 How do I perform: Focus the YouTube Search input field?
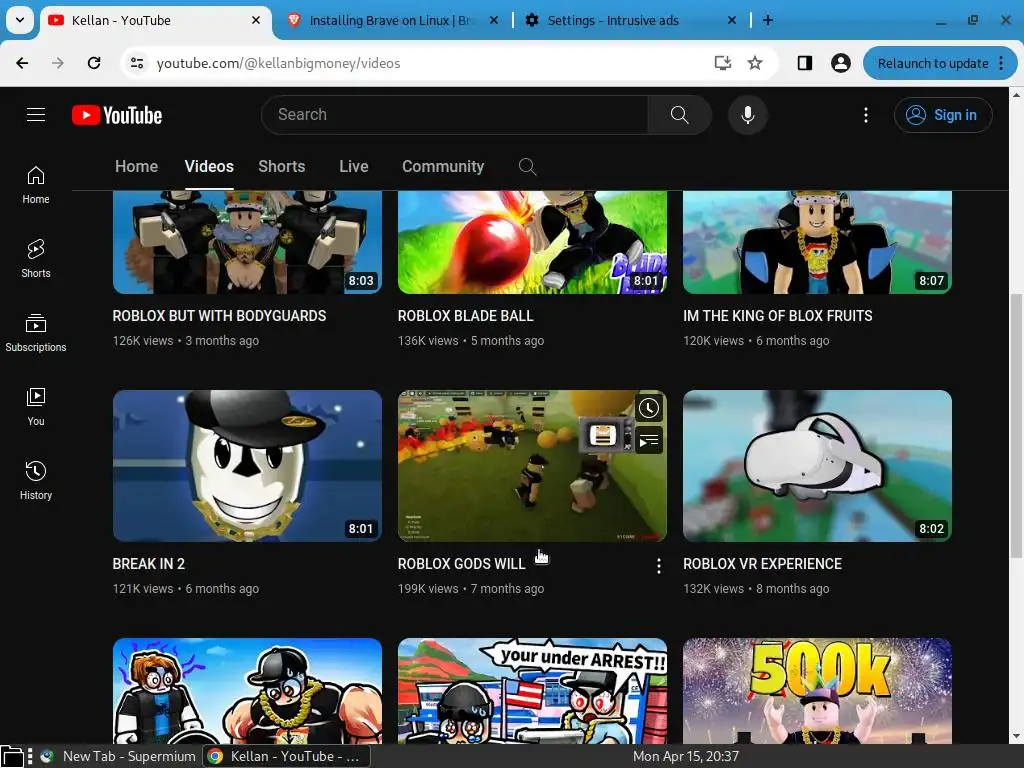pos(455,115)
